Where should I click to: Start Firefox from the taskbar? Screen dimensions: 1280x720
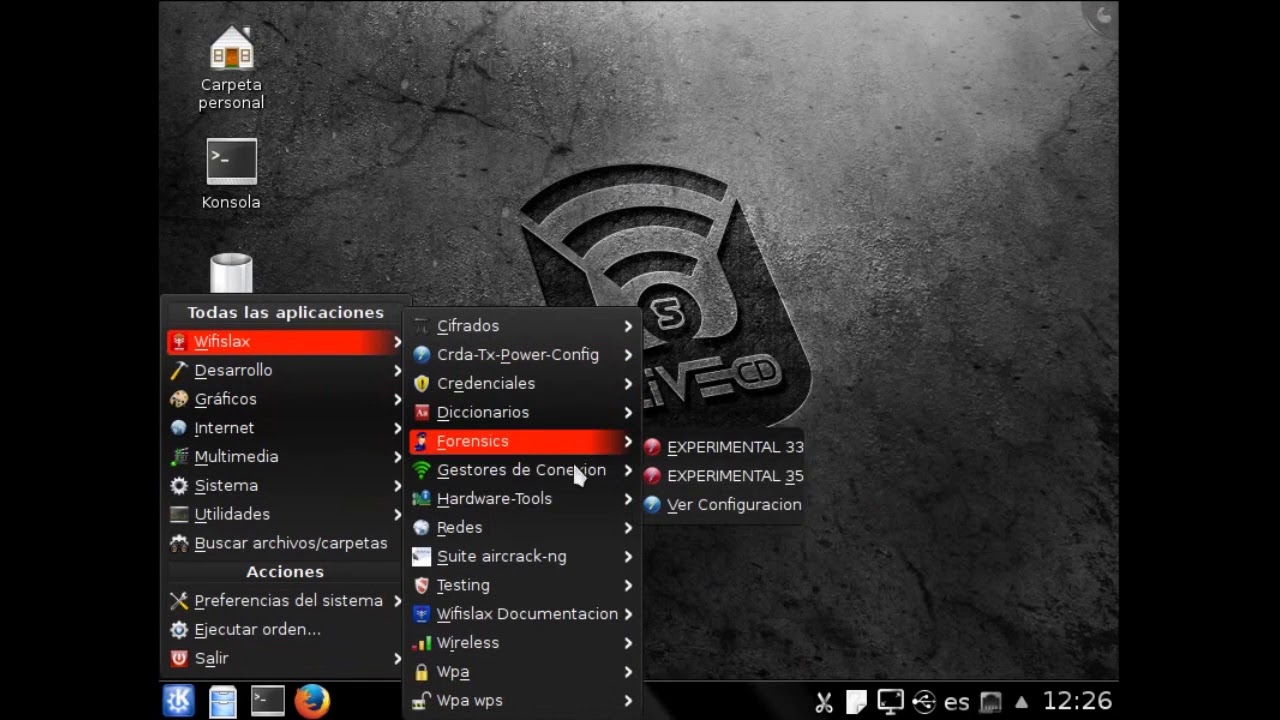(311, 701)
